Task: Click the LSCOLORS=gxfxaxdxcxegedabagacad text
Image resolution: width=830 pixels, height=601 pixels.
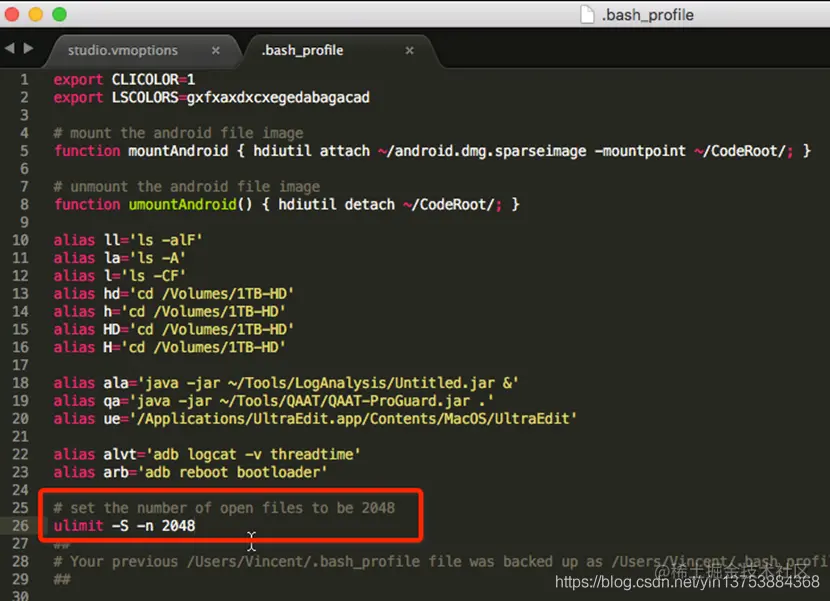Action: (240, 97)
